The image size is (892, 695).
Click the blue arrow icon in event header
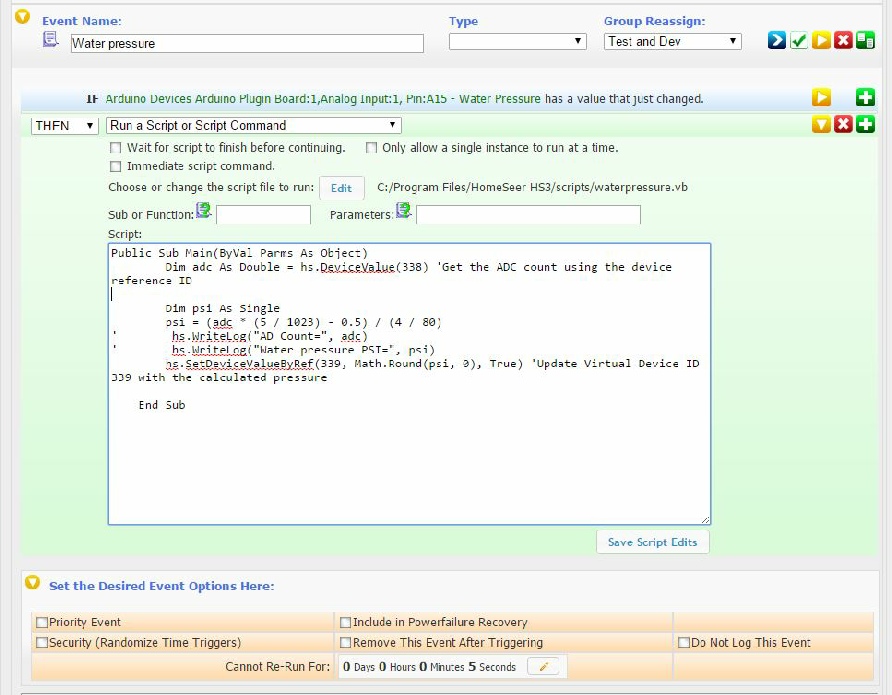point(776,40)
